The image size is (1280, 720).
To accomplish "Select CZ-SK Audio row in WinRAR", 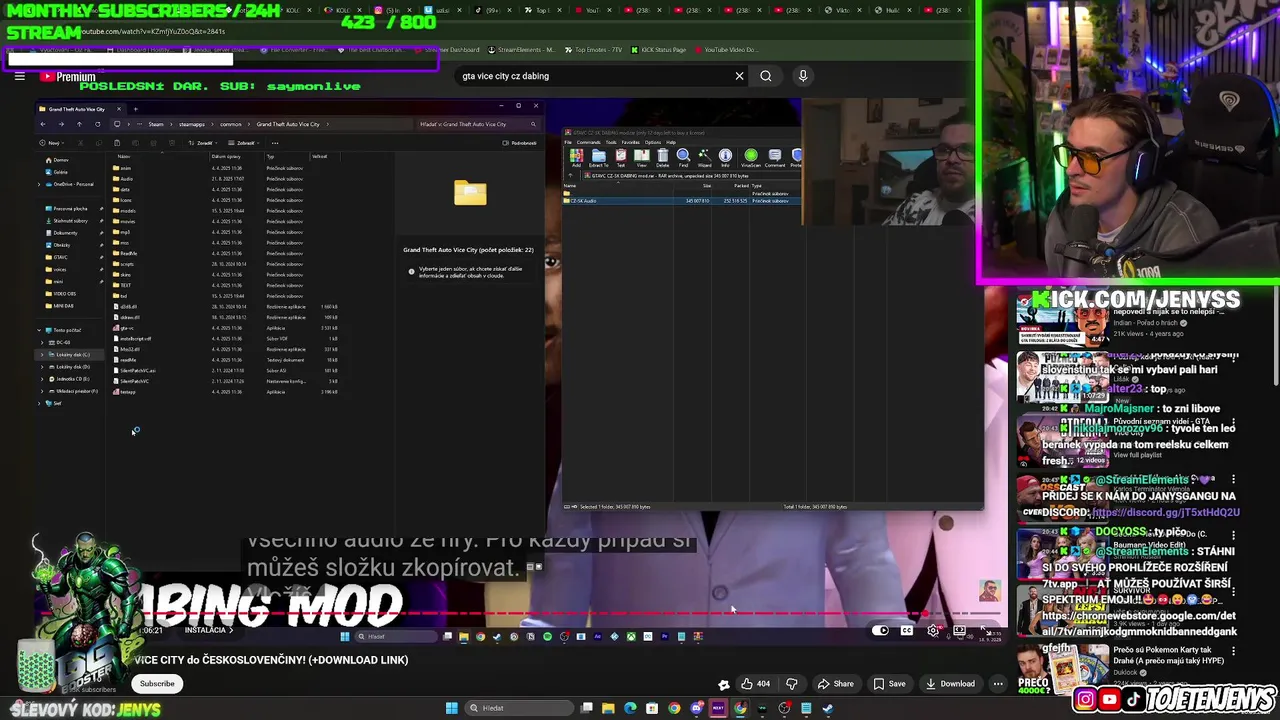I will click(682, 201).
